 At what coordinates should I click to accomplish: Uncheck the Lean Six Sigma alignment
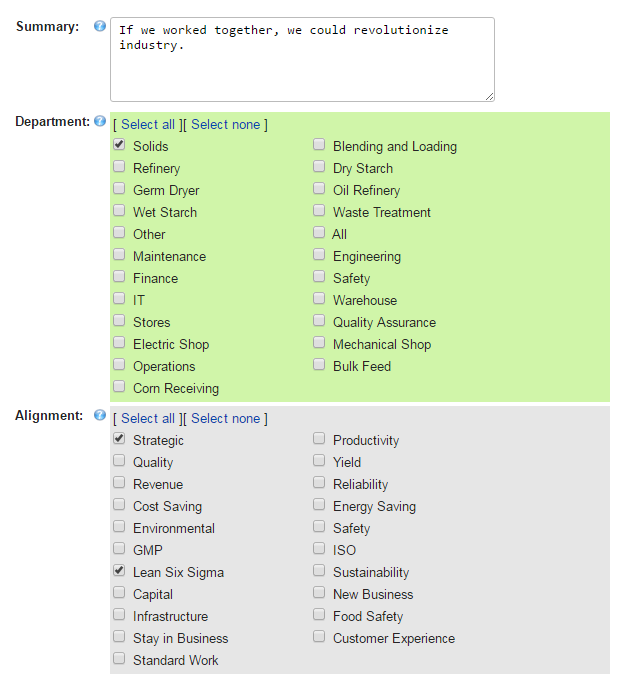pyautogui.click(x=119, y=571)
